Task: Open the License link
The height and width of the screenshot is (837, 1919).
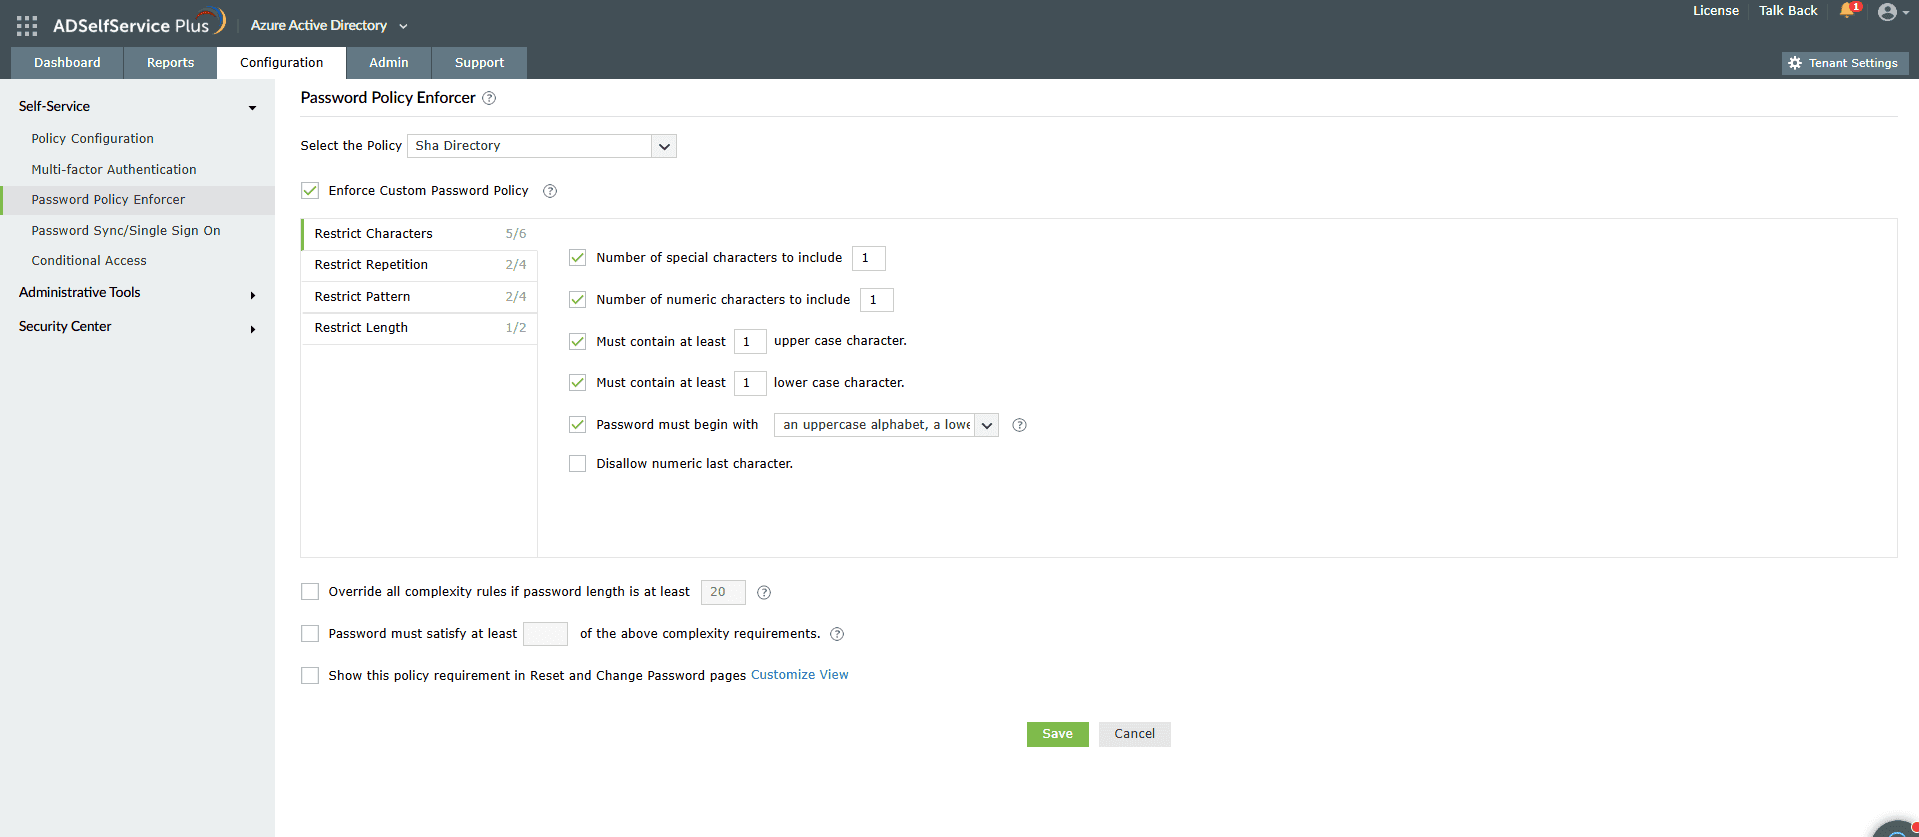Action: coord(1716,11)
